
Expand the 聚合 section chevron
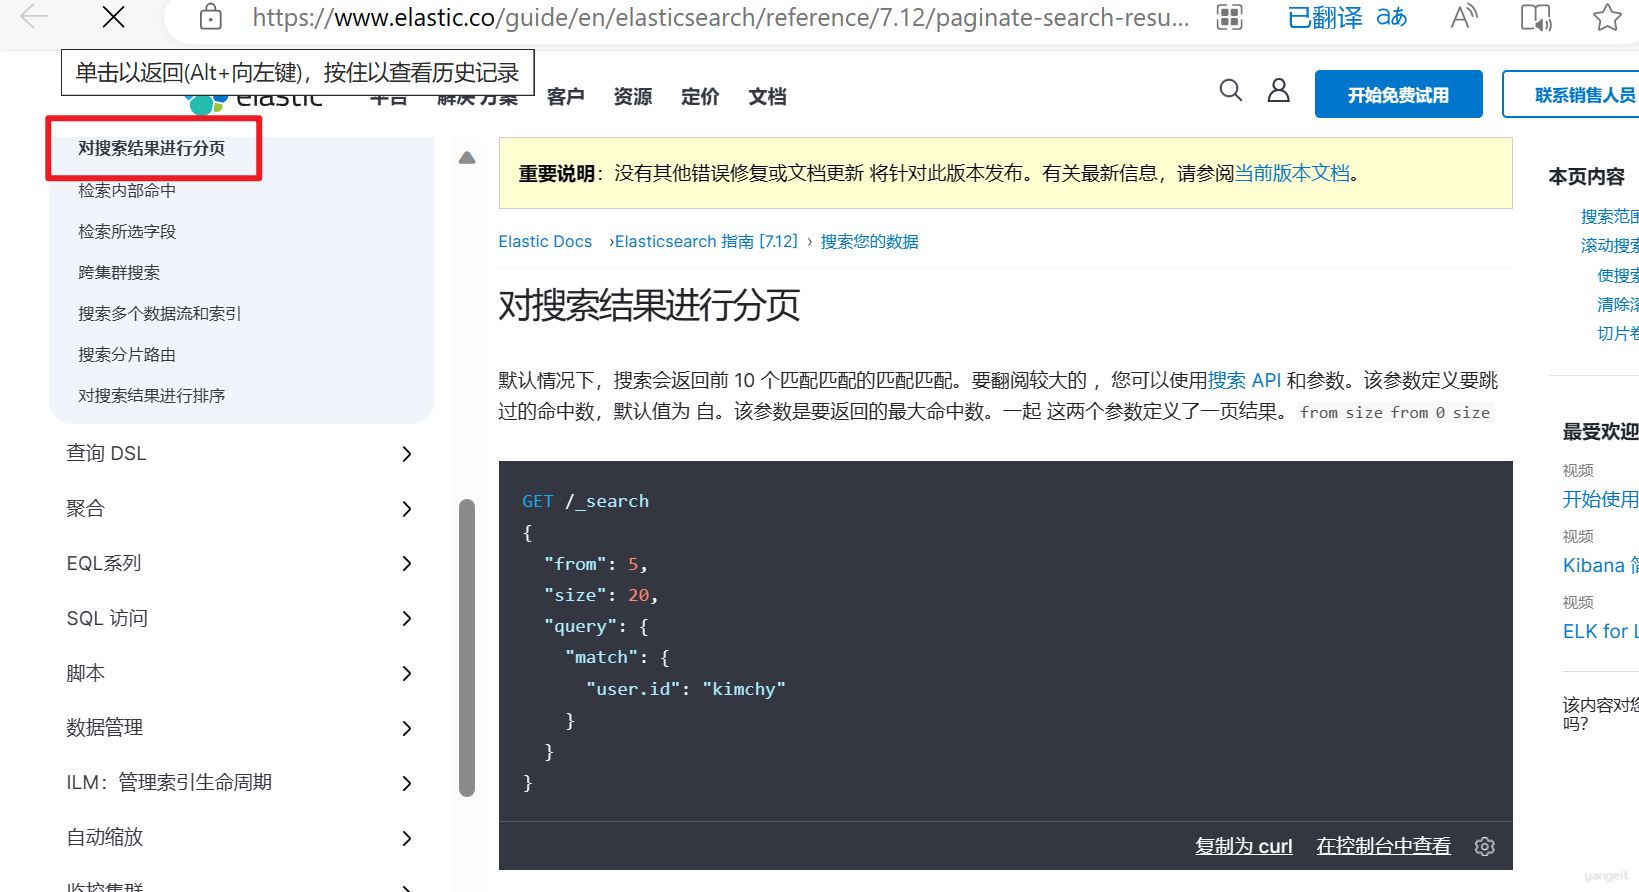[x=406, y=509]
